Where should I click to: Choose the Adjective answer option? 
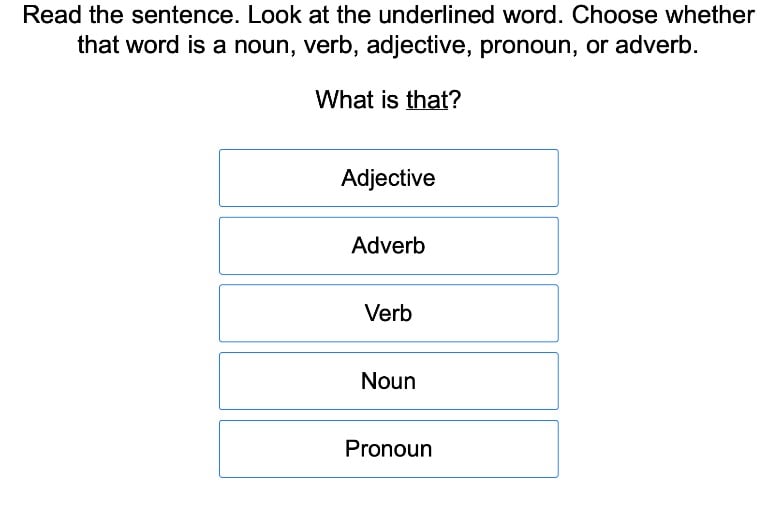[x=388, y=178]
